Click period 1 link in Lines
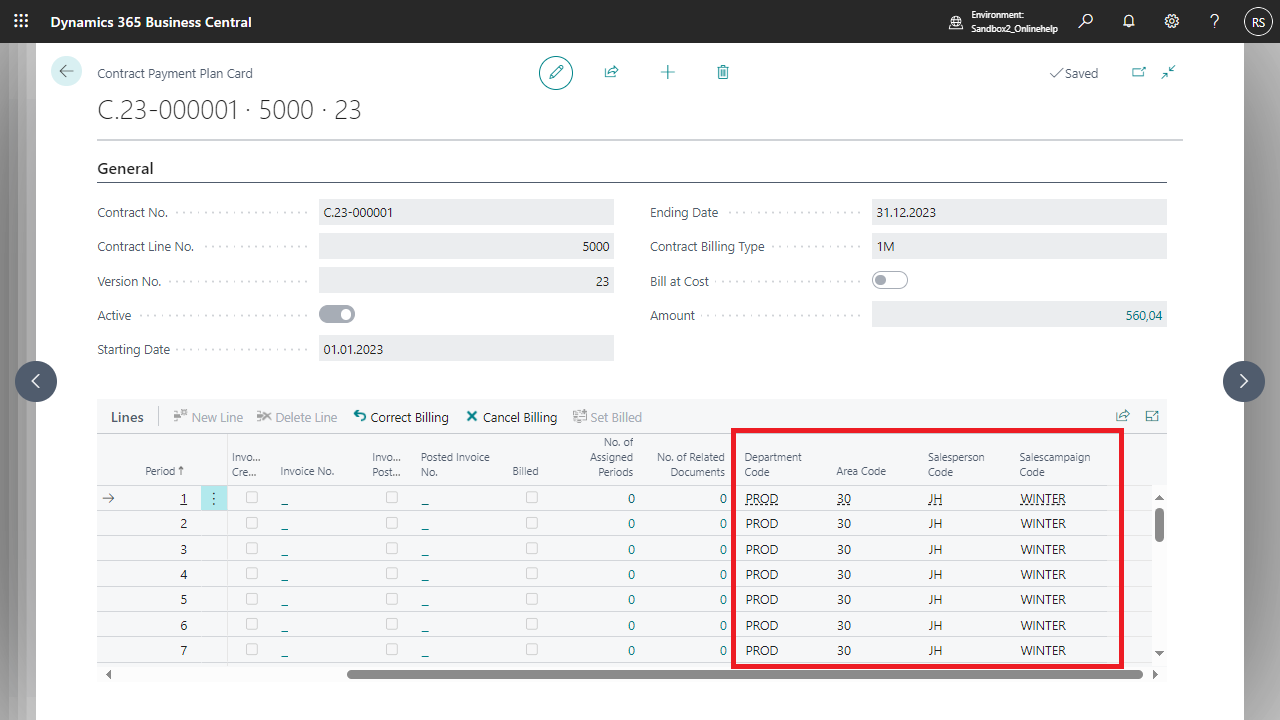The image size is (1280, 720). (183, 498)
